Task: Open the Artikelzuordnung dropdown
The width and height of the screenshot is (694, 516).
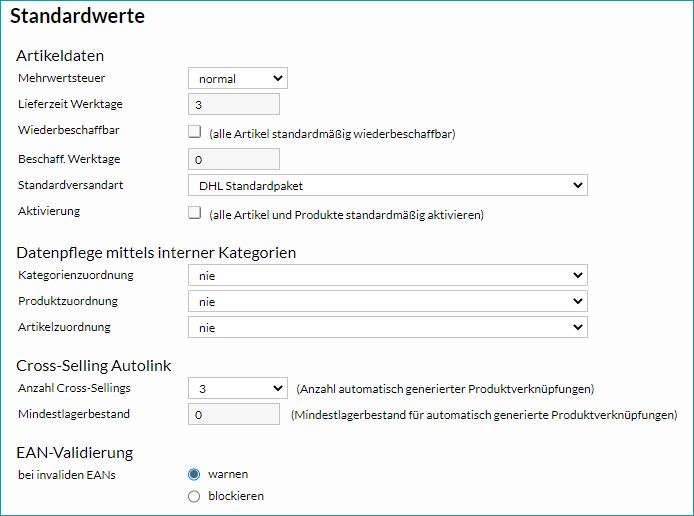Action: tap(388, 327)
